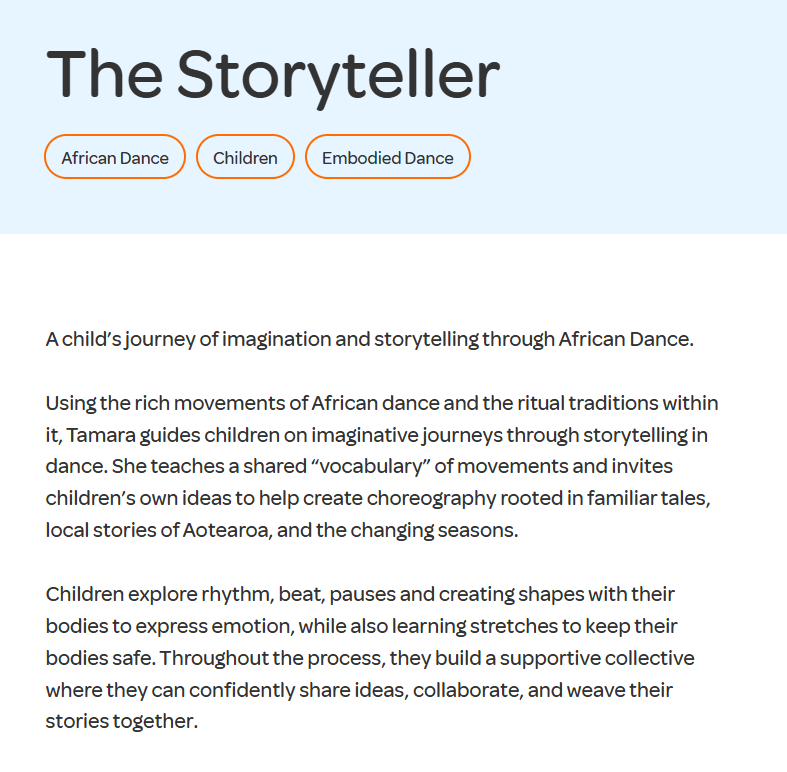The width and height of the screenshot is (787, 772).
Task: Click the African Dance tag
Action: (x=115, y=157)
